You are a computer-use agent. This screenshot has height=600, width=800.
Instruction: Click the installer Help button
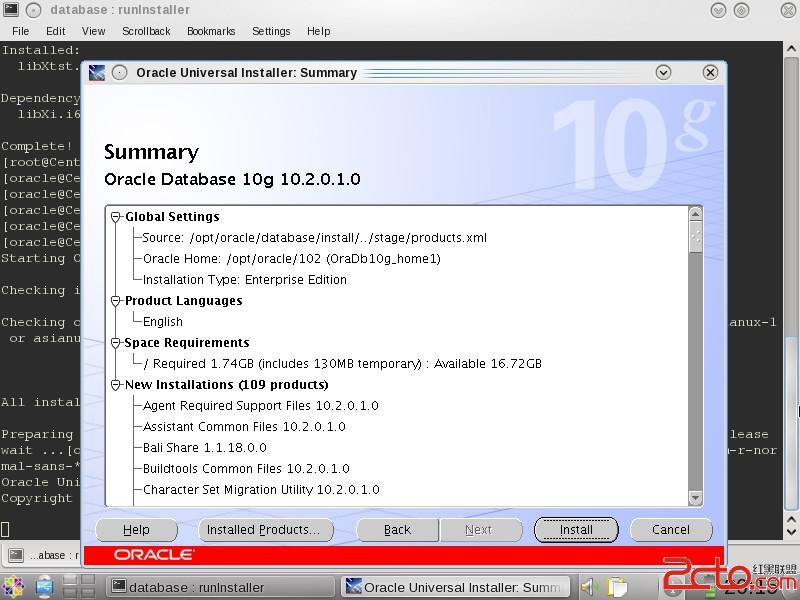pos(136,530)
